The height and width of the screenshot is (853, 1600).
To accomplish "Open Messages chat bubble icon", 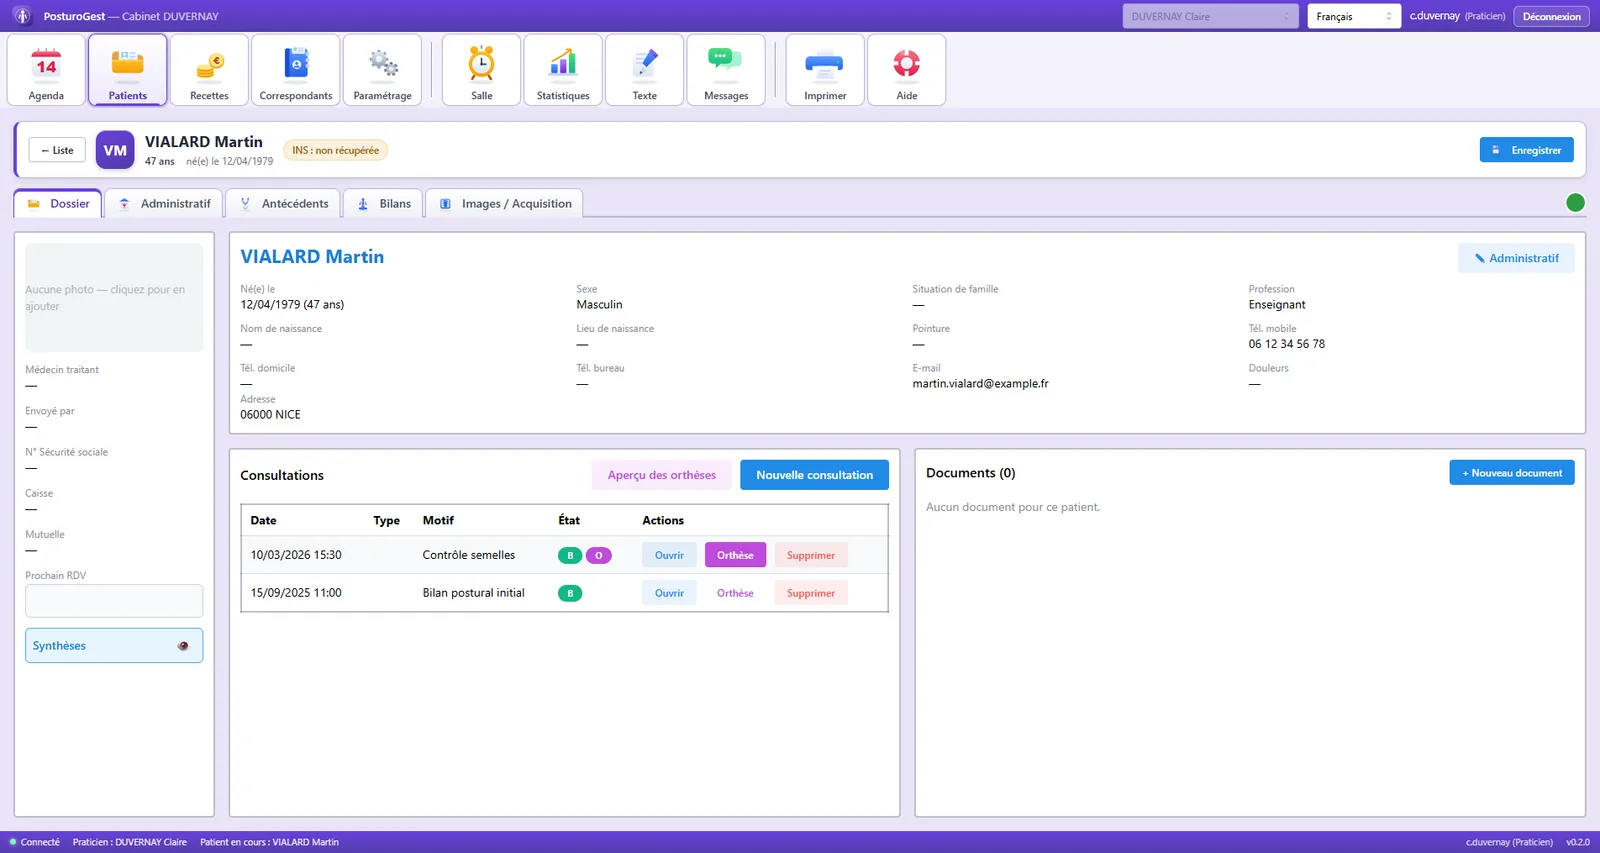I will [x=726, y=70].
